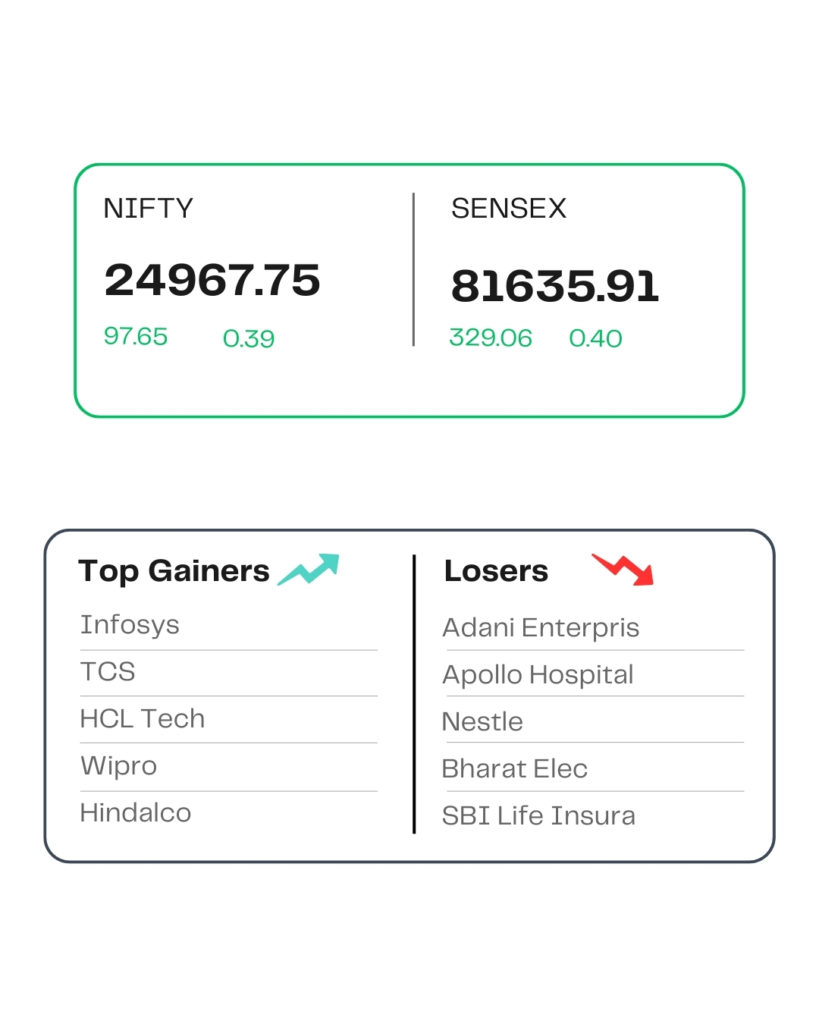Click Nestle in the Losers list
Screen dimensions: 819x1024
[x=482, y=722]
